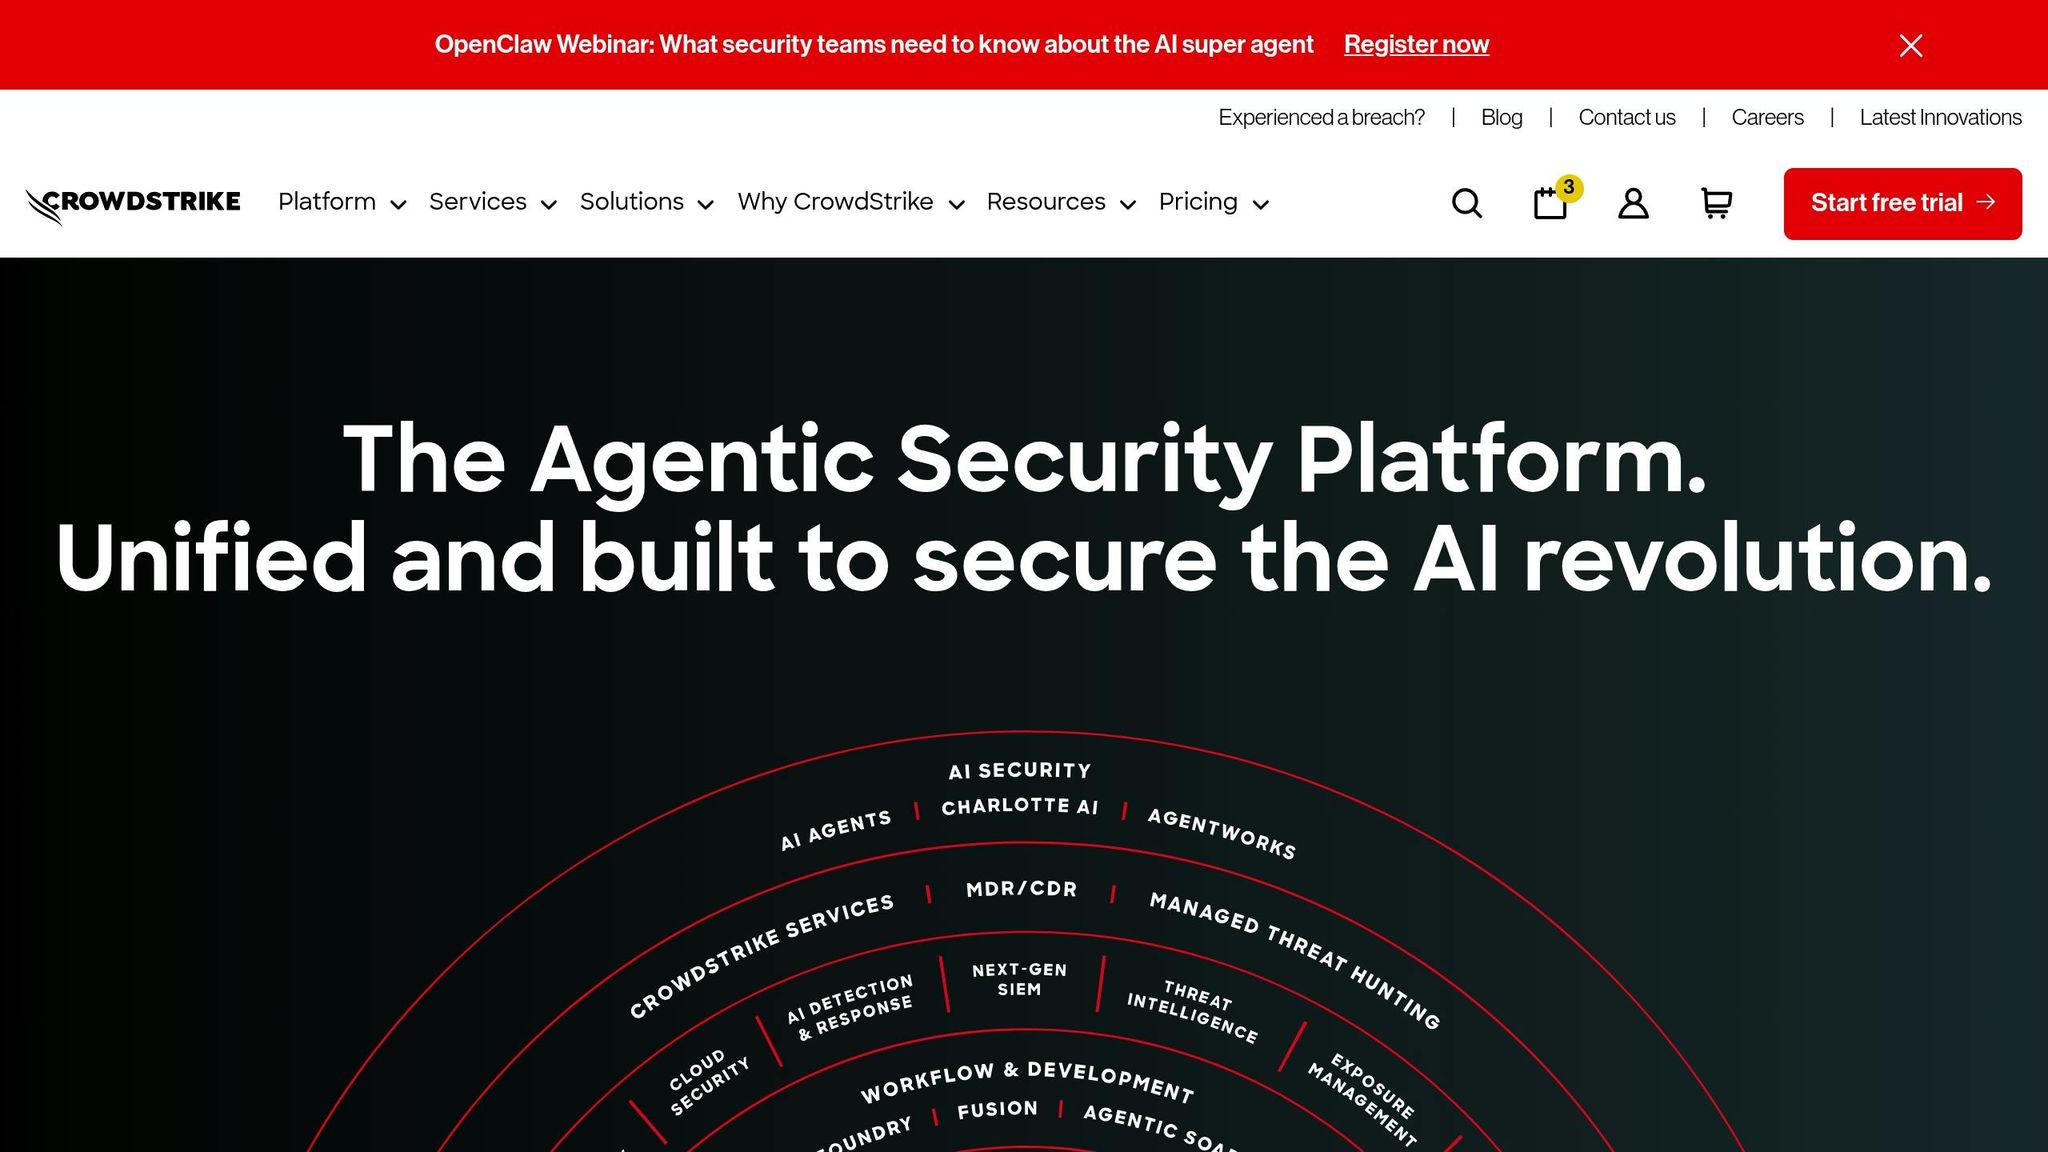Image resolution: width=2048 pixels, height=1152 pixels.
Task: Open the user account icon
Action: 1632,203
